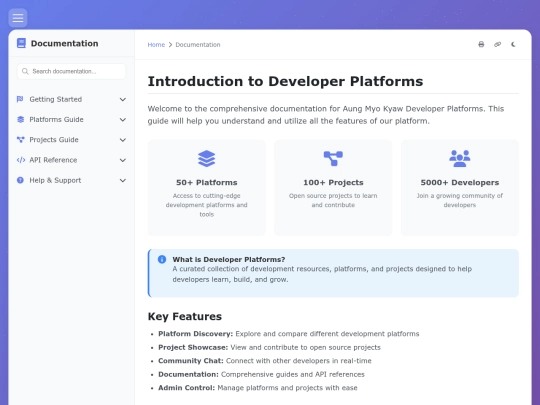Click the Platforms Guide layers icon

(20, 120)
